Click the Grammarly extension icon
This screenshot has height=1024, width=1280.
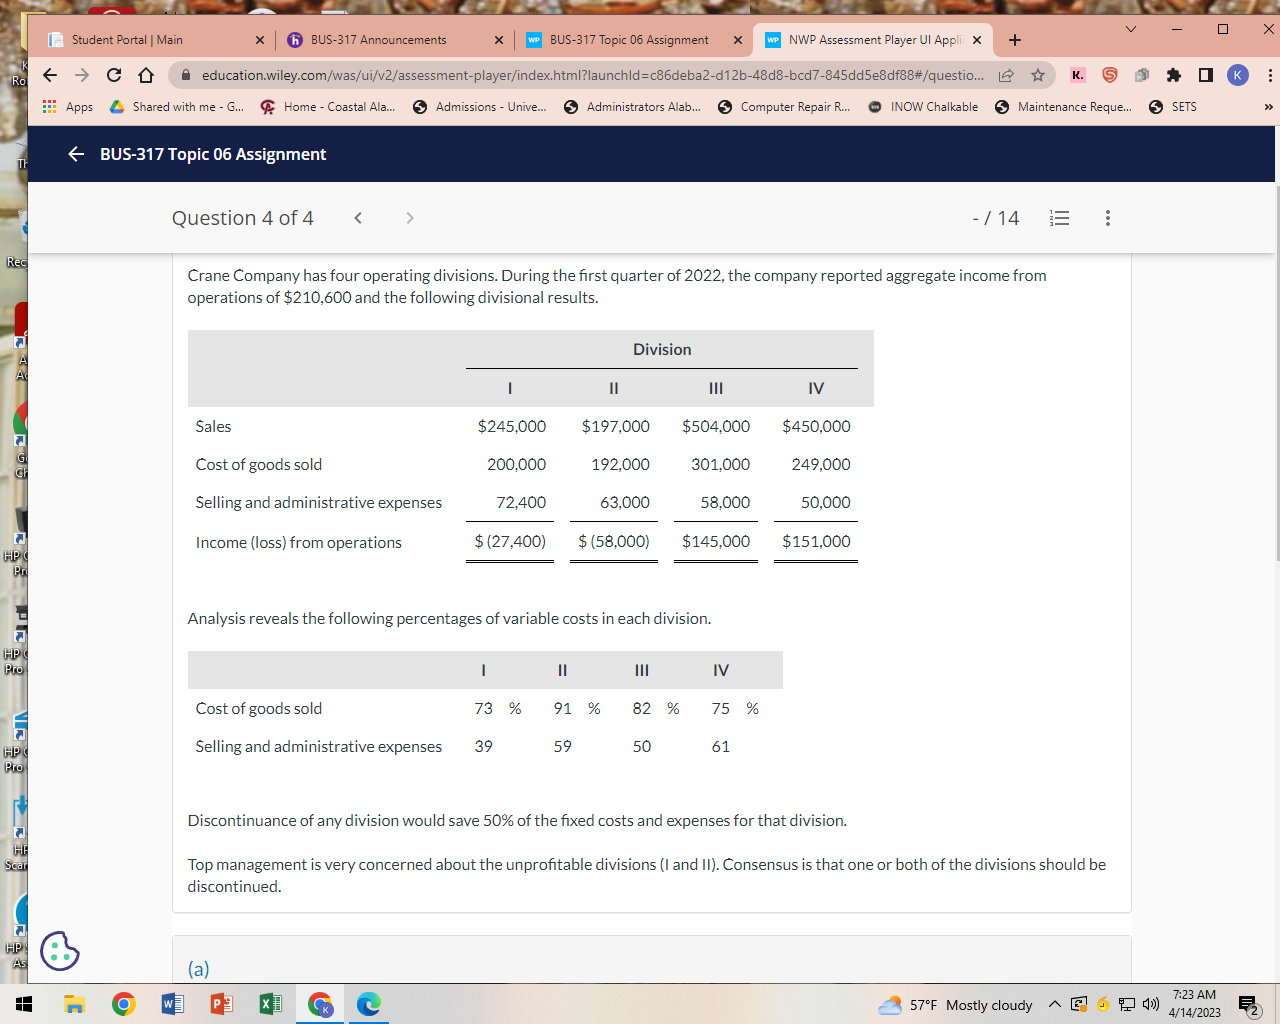[x=1110, y=75]
